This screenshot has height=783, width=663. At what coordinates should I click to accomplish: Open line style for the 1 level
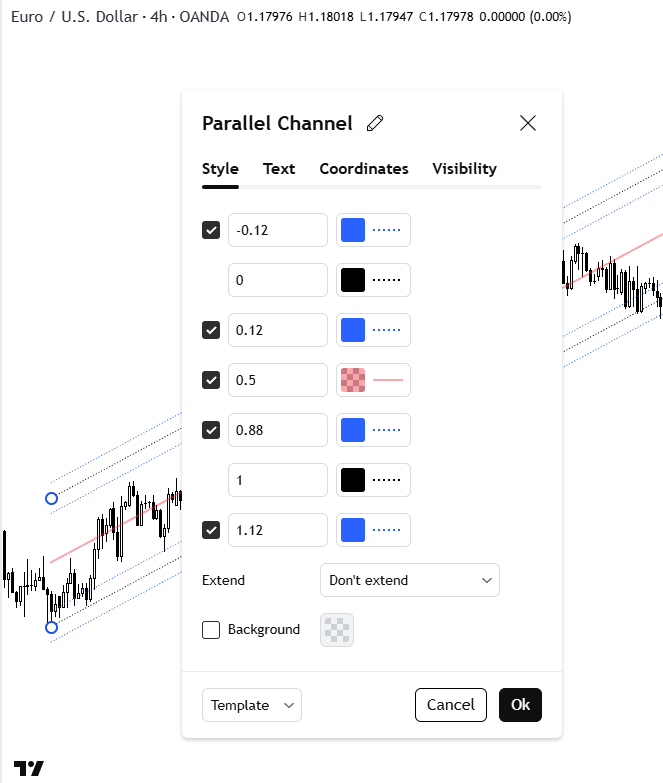386,480
